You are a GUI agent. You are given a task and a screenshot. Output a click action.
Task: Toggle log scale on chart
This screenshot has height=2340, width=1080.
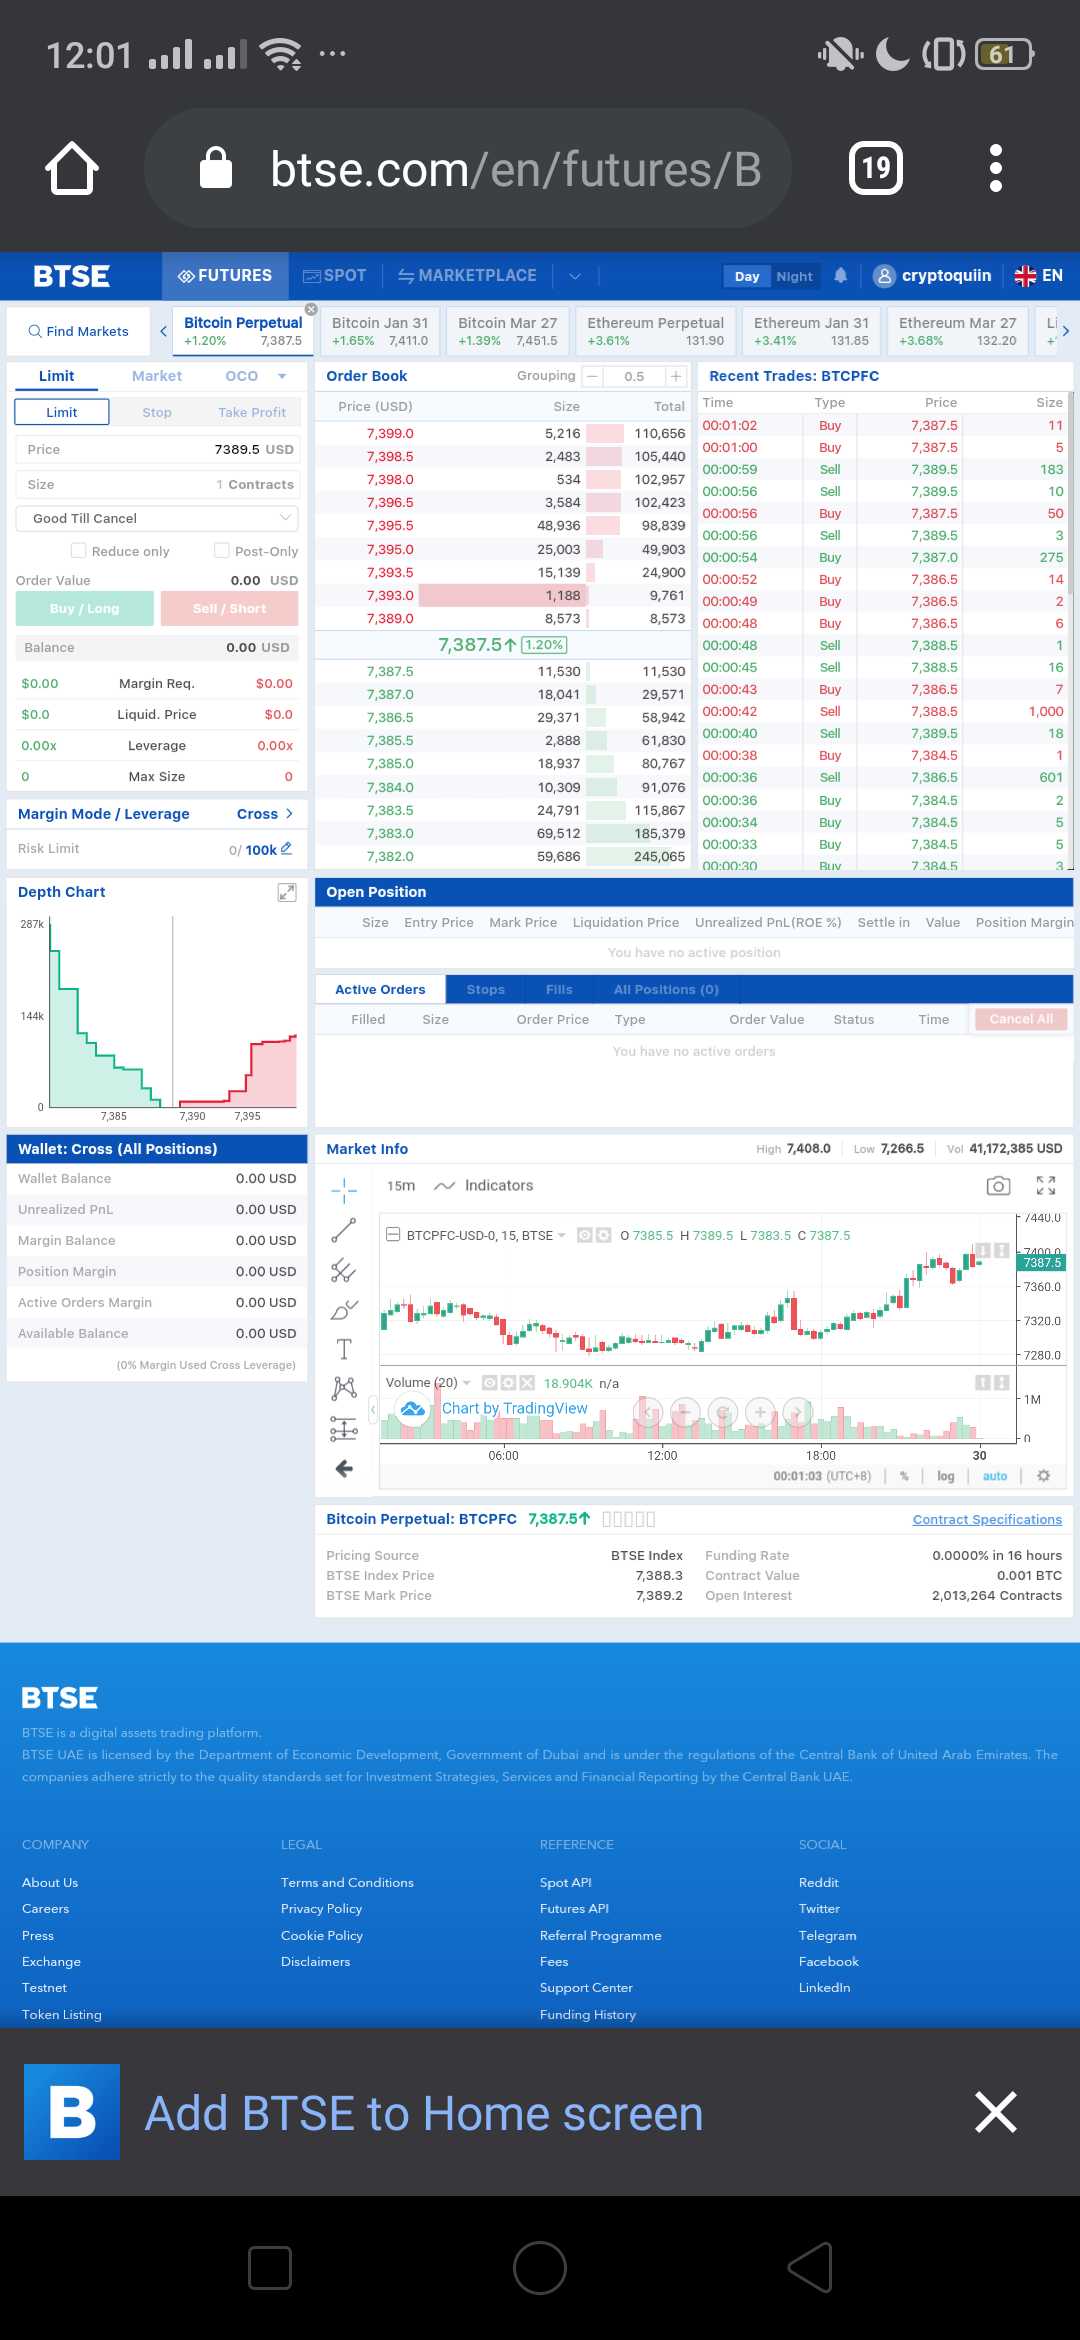946,1476
